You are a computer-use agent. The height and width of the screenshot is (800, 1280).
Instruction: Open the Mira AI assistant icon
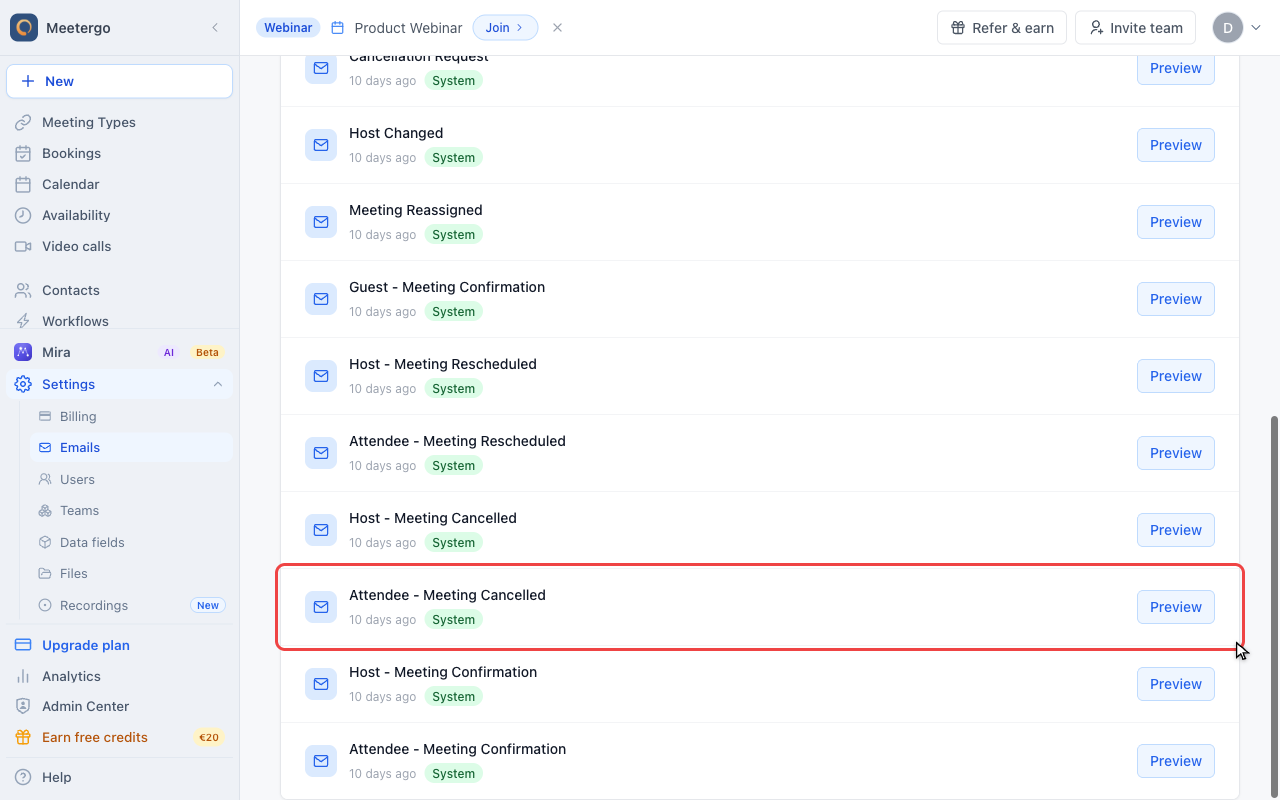pos(23,352)
